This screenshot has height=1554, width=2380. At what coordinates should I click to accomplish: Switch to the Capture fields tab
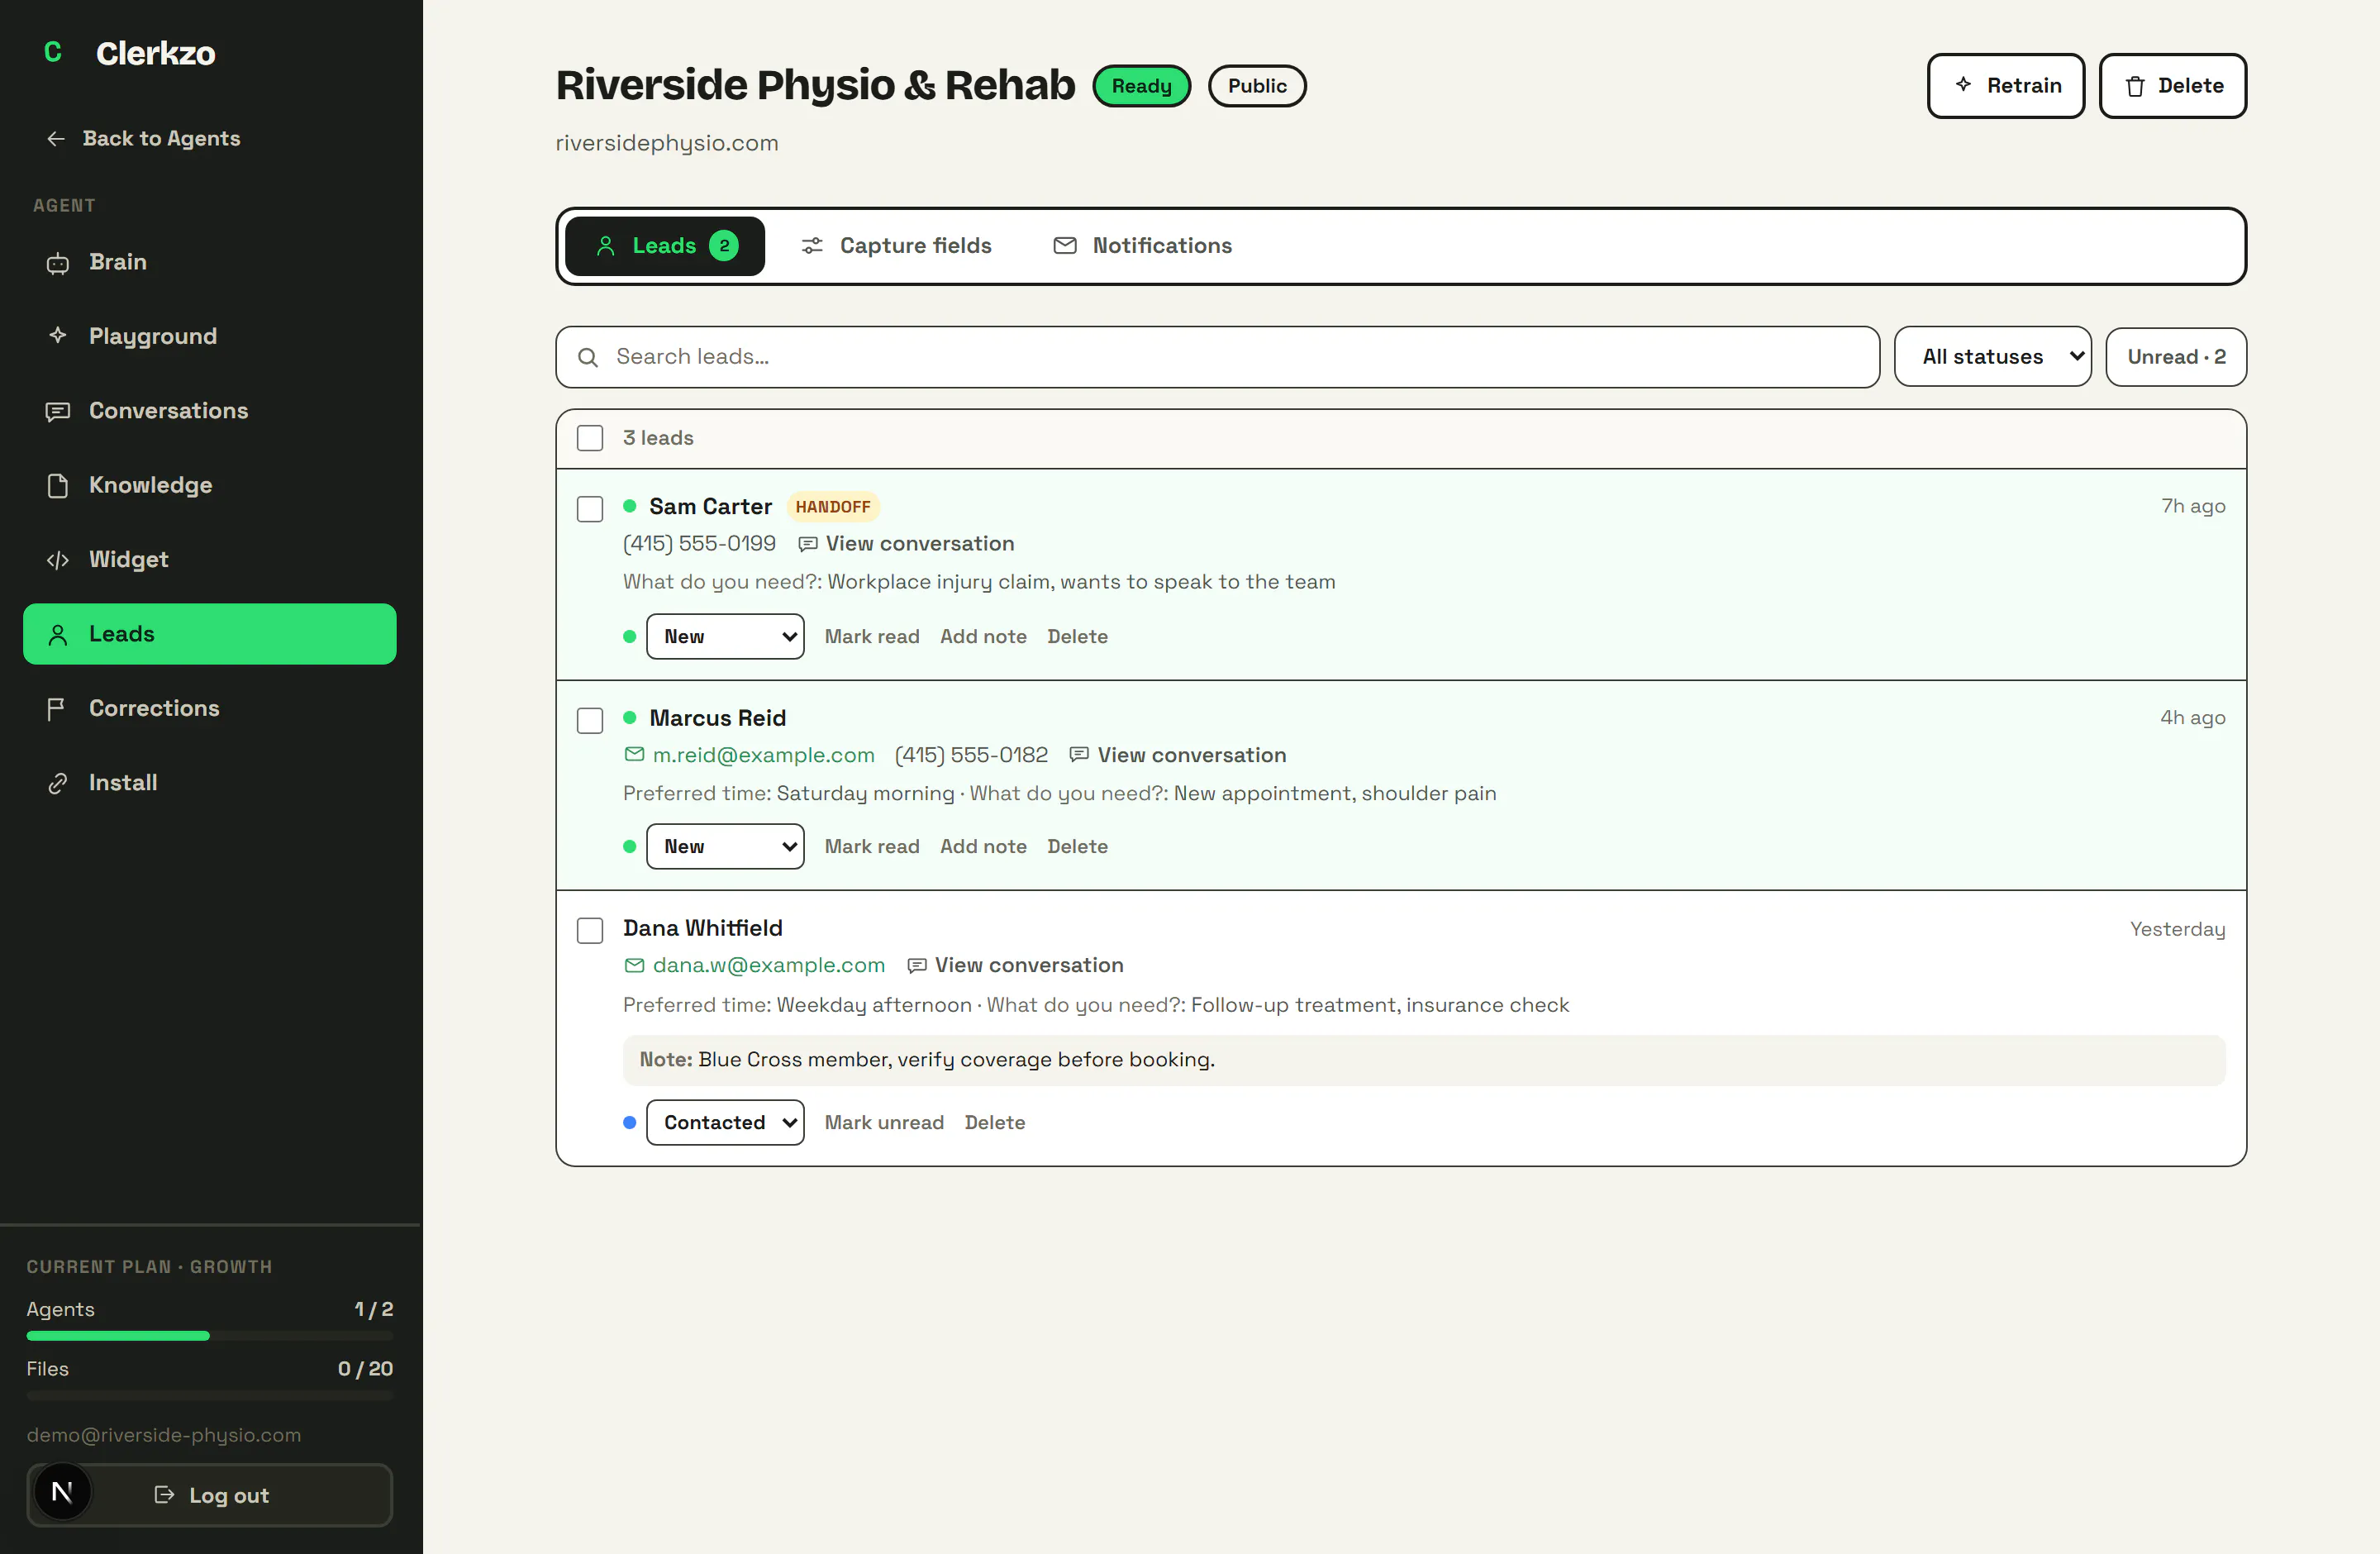click(896, 246)
